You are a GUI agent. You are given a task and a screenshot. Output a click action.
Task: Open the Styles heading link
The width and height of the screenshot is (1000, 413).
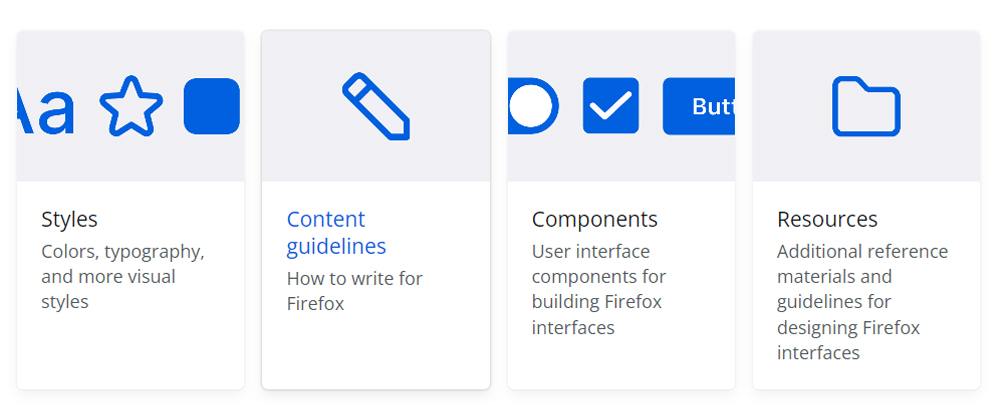tap(70, 219)
